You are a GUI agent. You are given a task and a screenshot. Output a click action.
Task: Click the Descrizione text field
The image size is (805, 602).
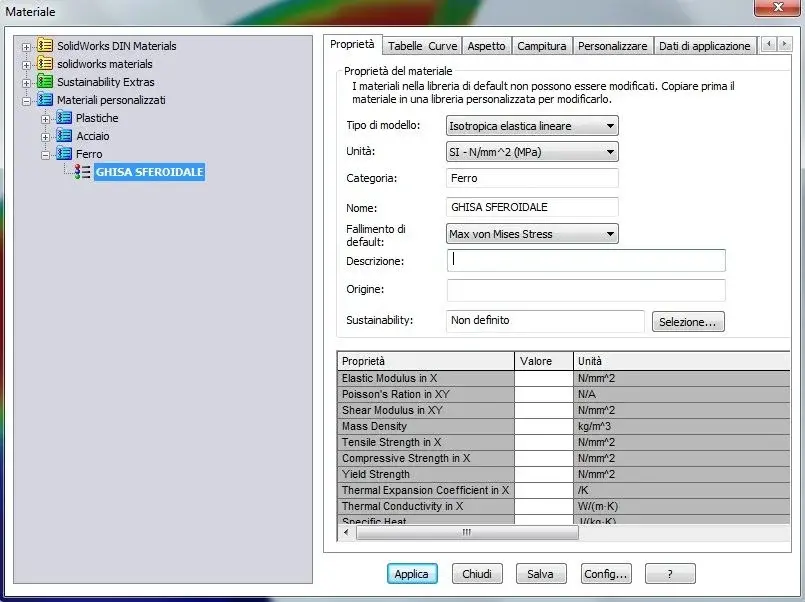pos(586,261)
